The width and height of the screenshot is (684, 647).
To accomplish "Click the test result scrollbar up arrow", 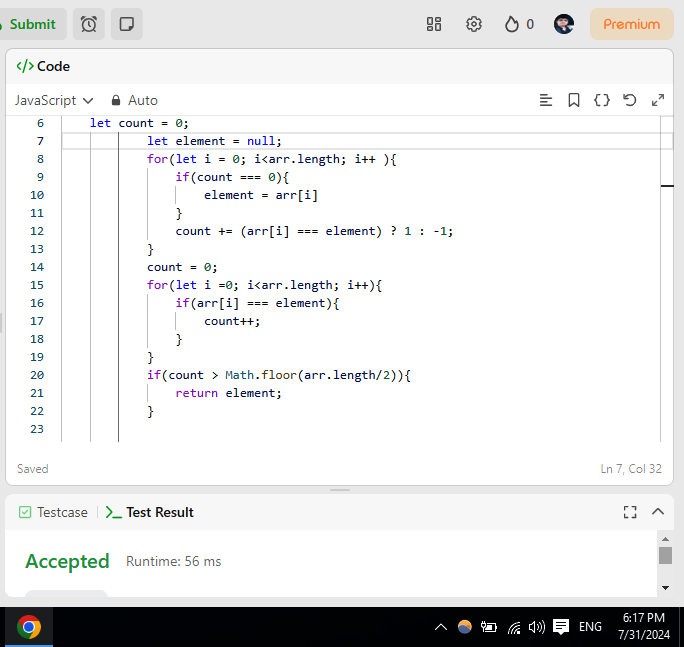I will coord(665,539).
